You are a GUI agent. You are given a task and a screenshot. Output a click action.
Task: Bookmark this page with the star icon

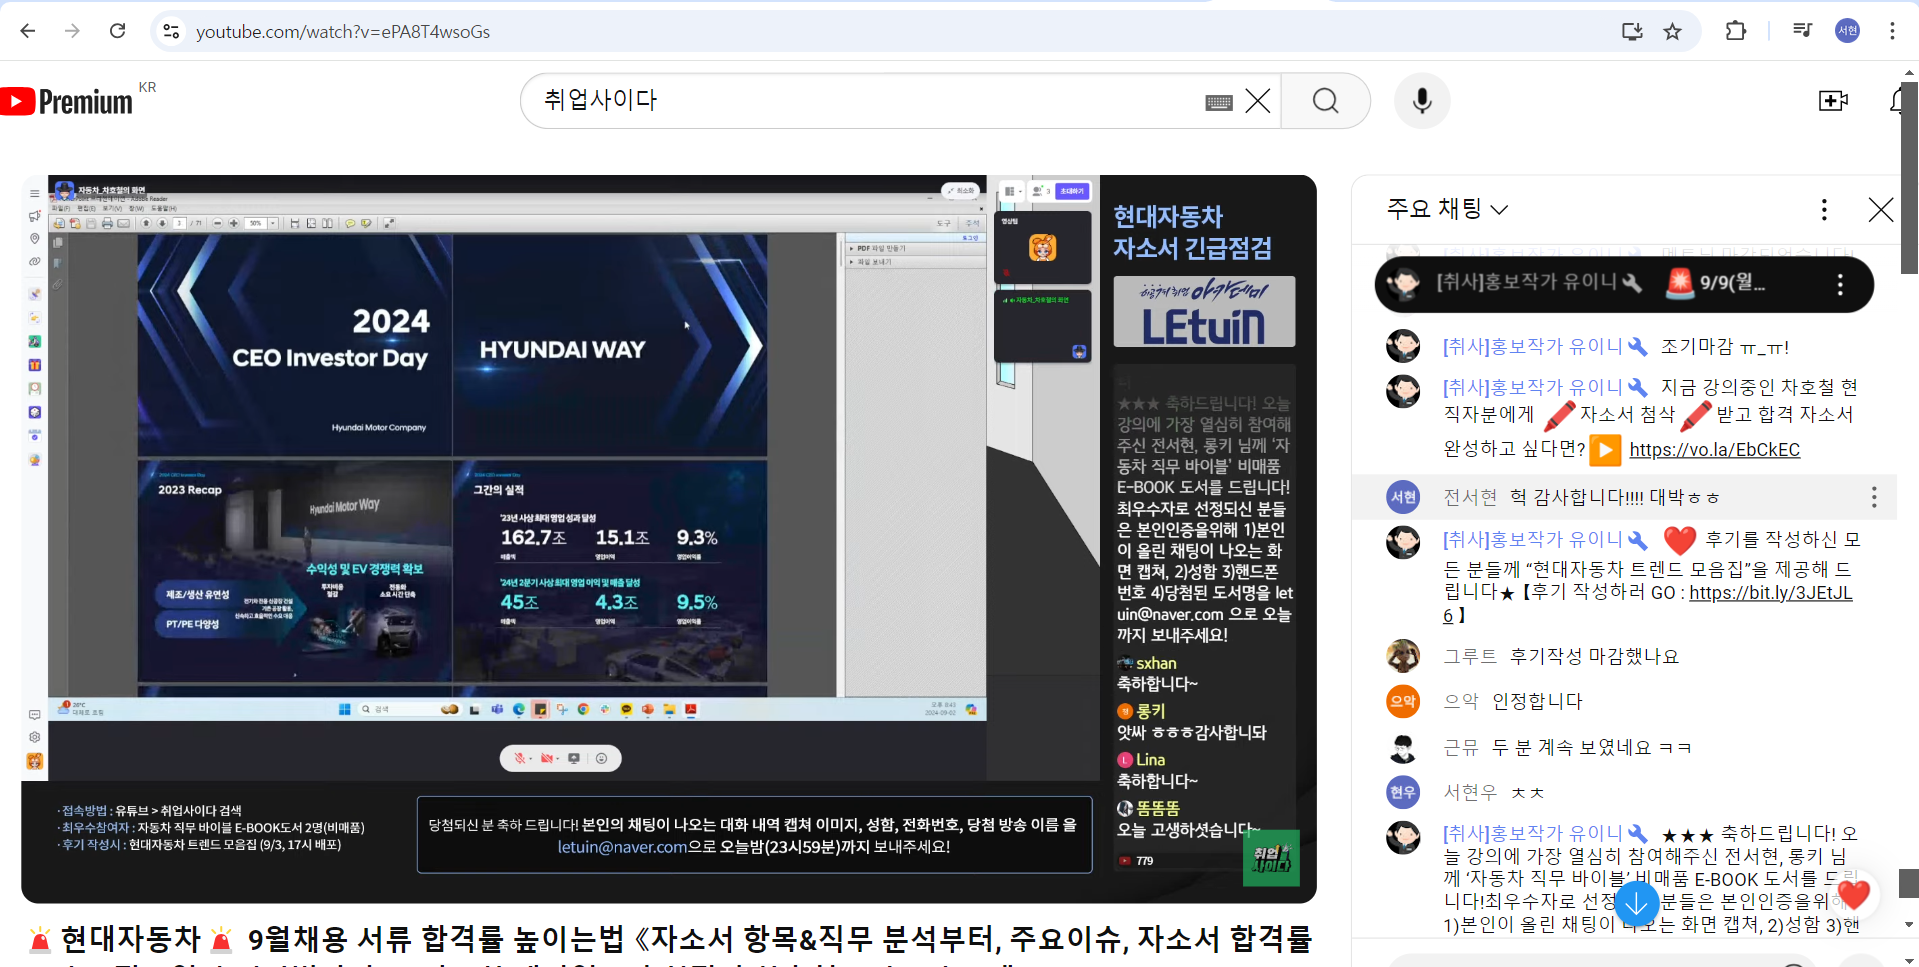pyautogui.click(x=1672, y=31)
